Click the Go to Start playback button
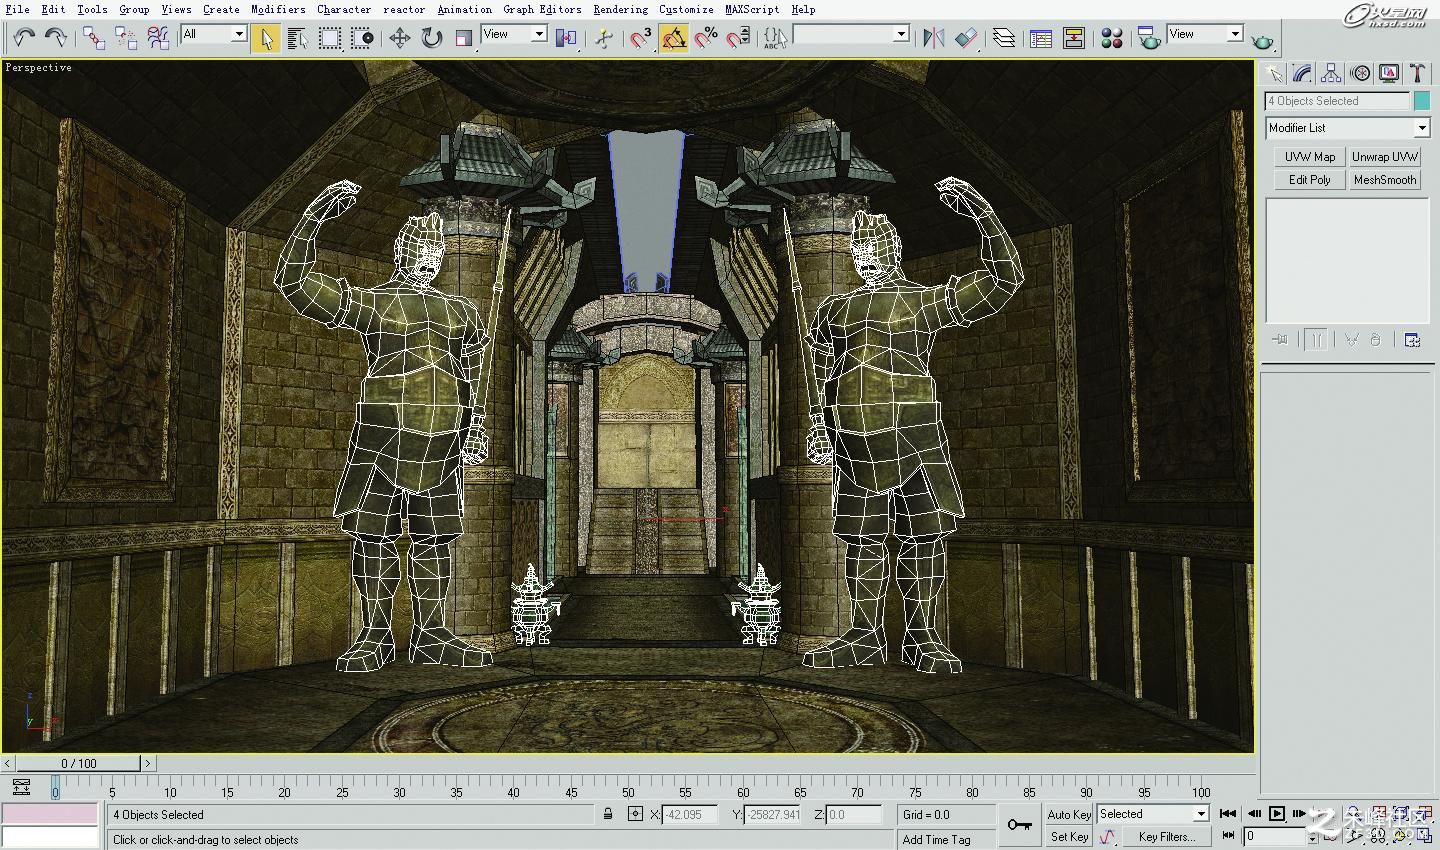1440x850 pixels. coord(1228,814)
